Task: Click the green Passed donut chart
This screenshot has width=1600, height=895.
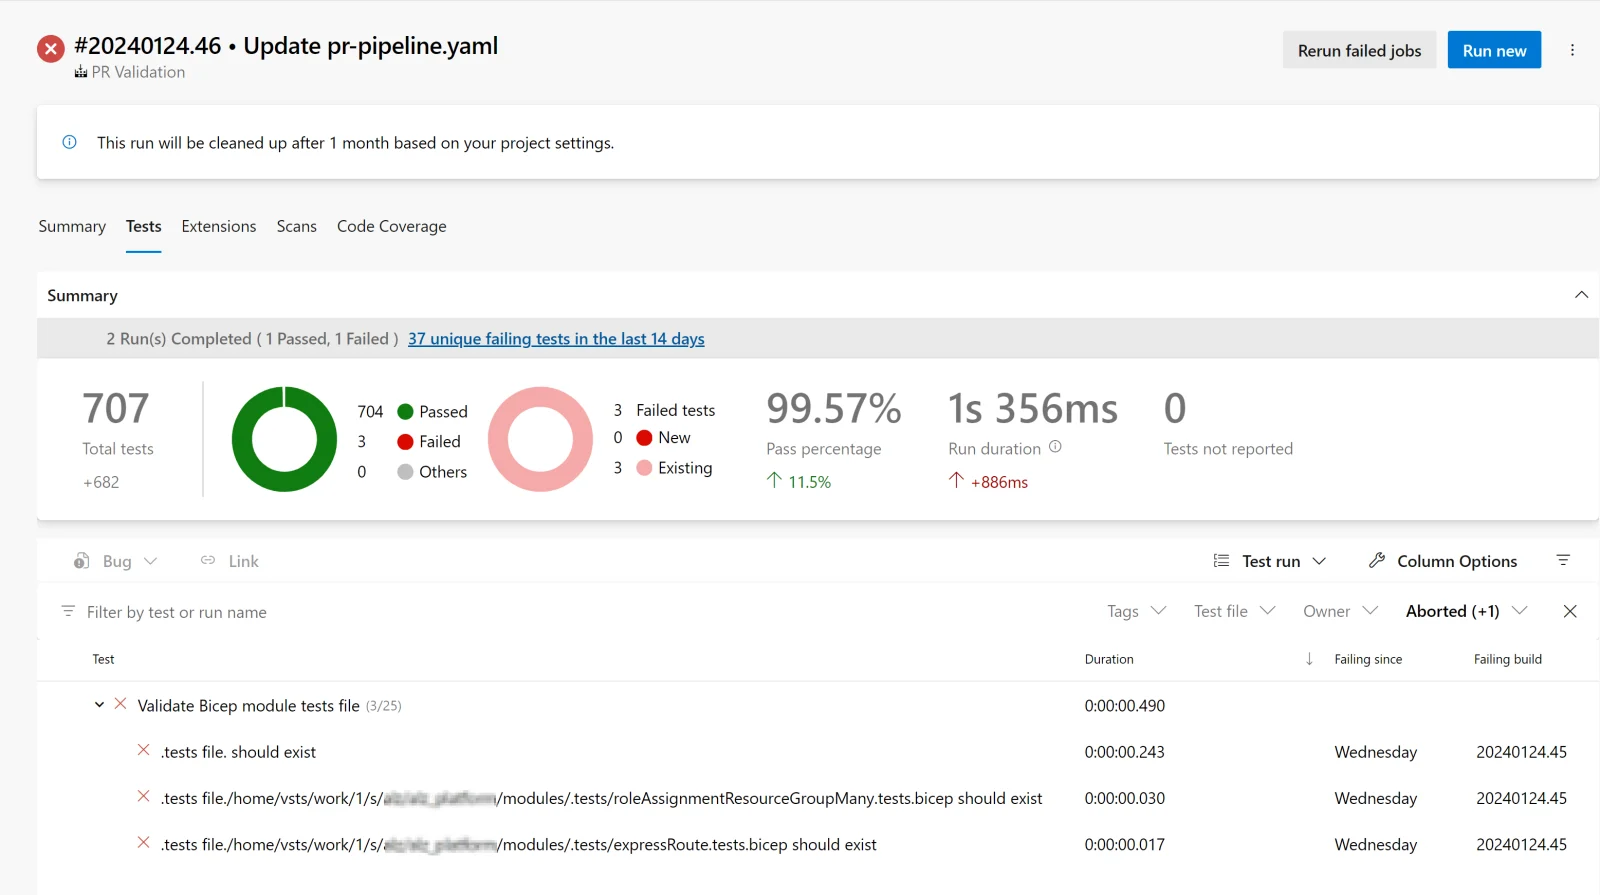Action: click(x=284, y=439)
